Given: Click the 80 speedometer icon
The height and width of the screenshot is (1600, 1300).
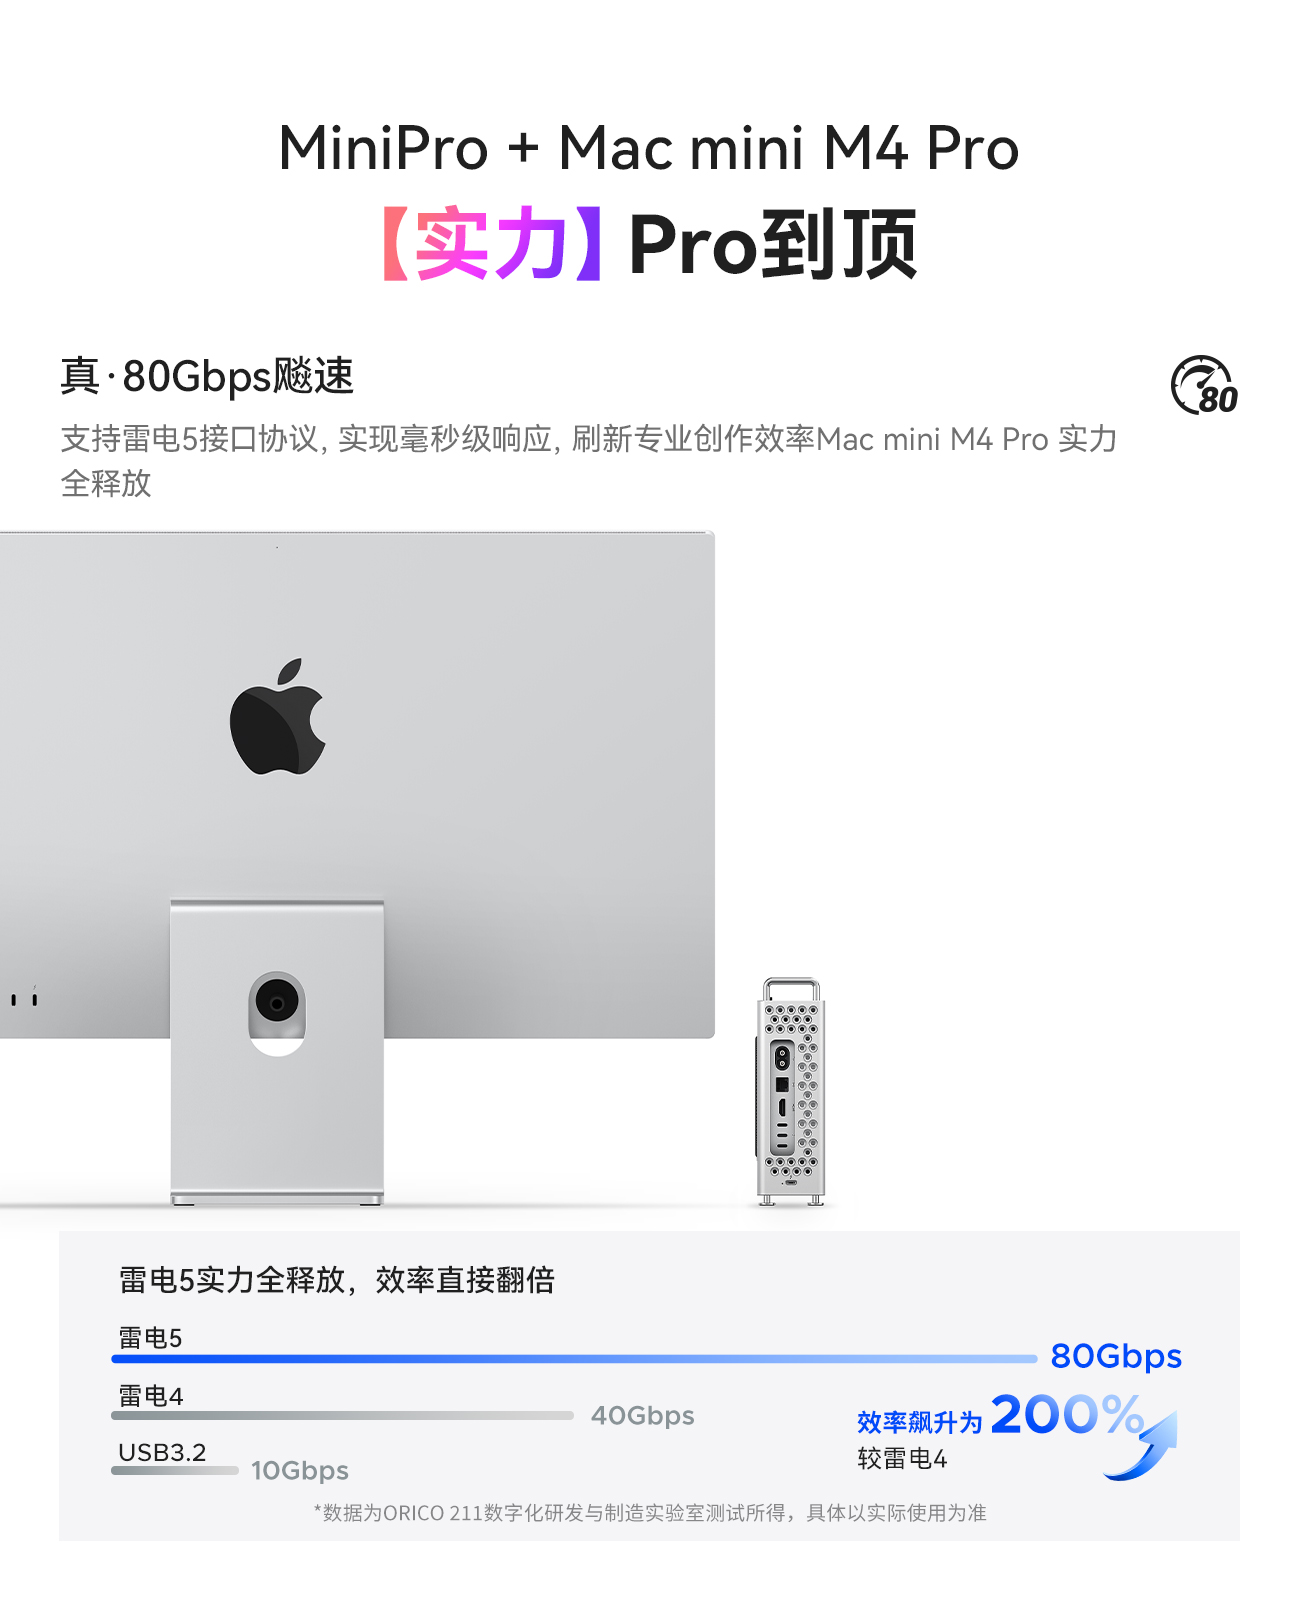Looking at the screenshot, I should [x=1204, y=385].
